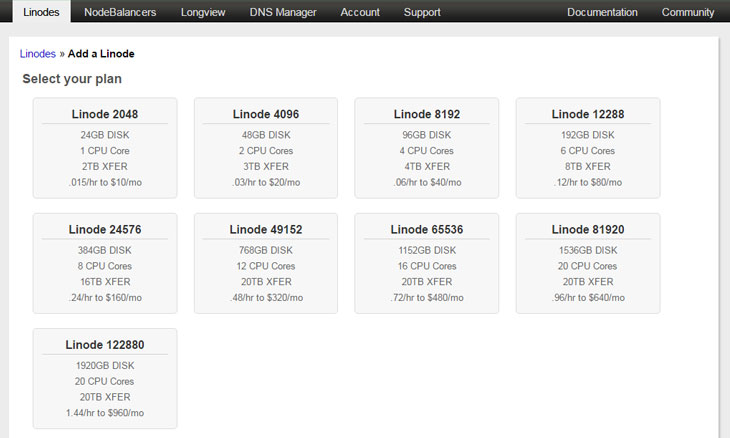This screenshot has height=438, width=730.
Task: Visit the Community link
Action: point(688,12)
